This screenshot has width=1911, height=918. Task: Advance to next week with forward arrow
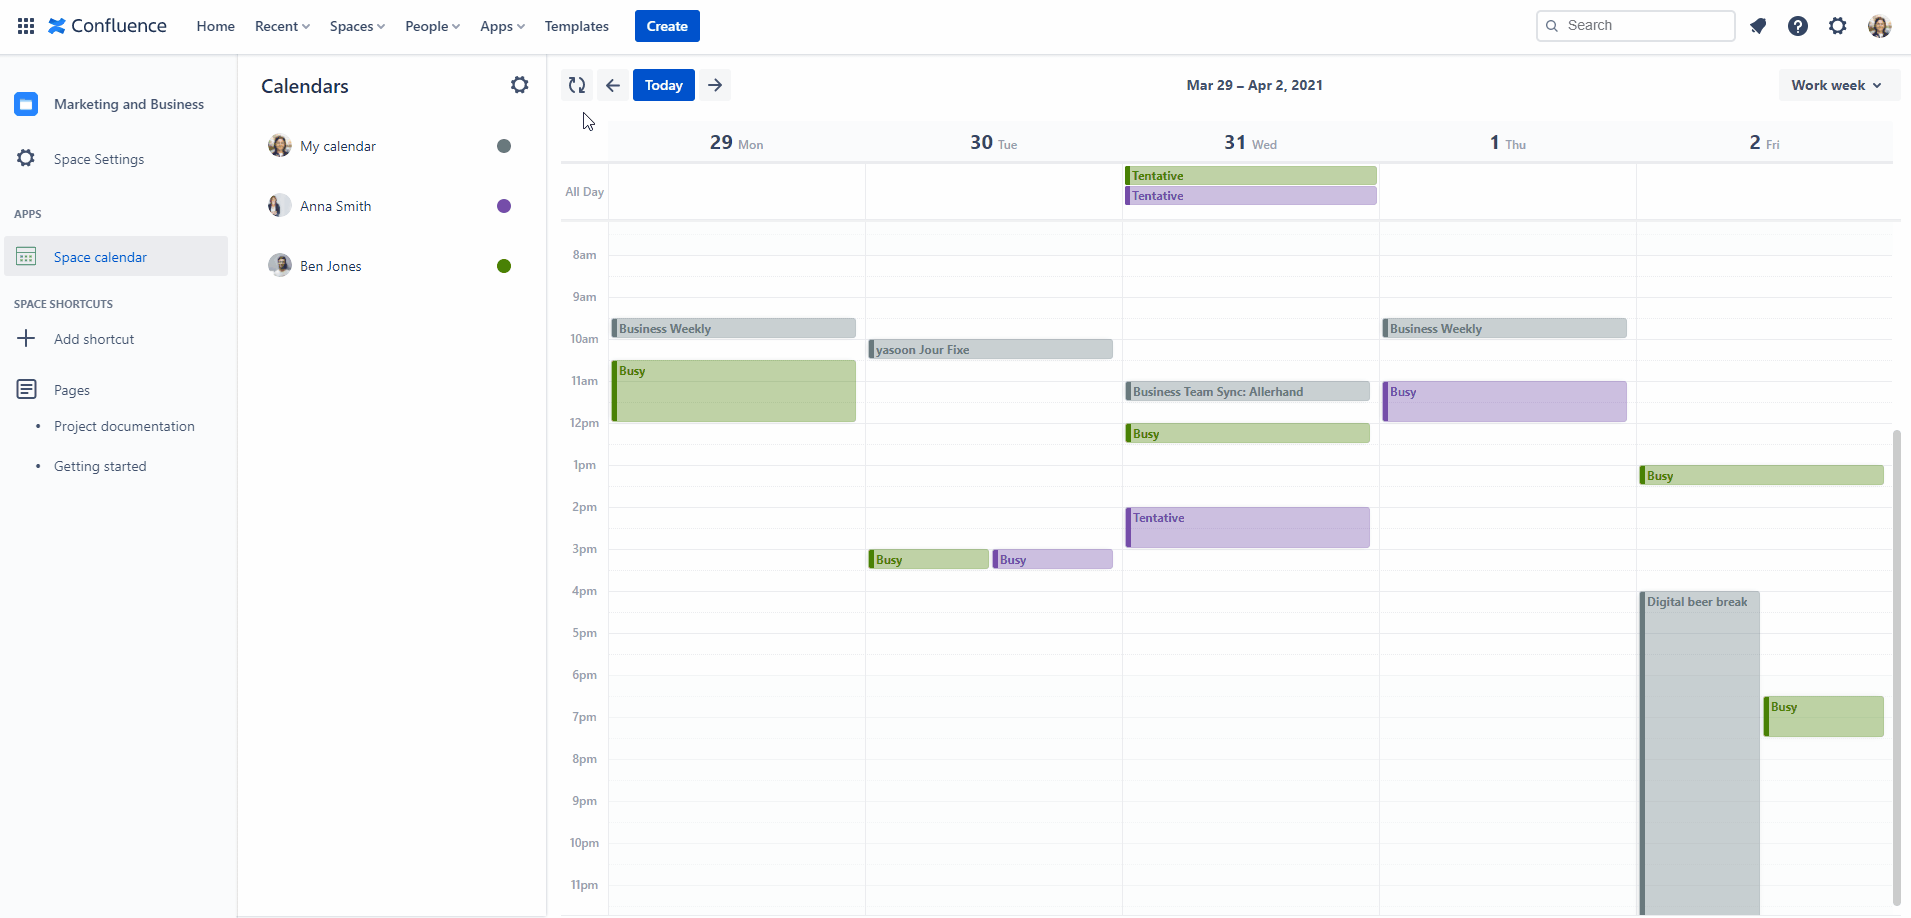(715, 85)
